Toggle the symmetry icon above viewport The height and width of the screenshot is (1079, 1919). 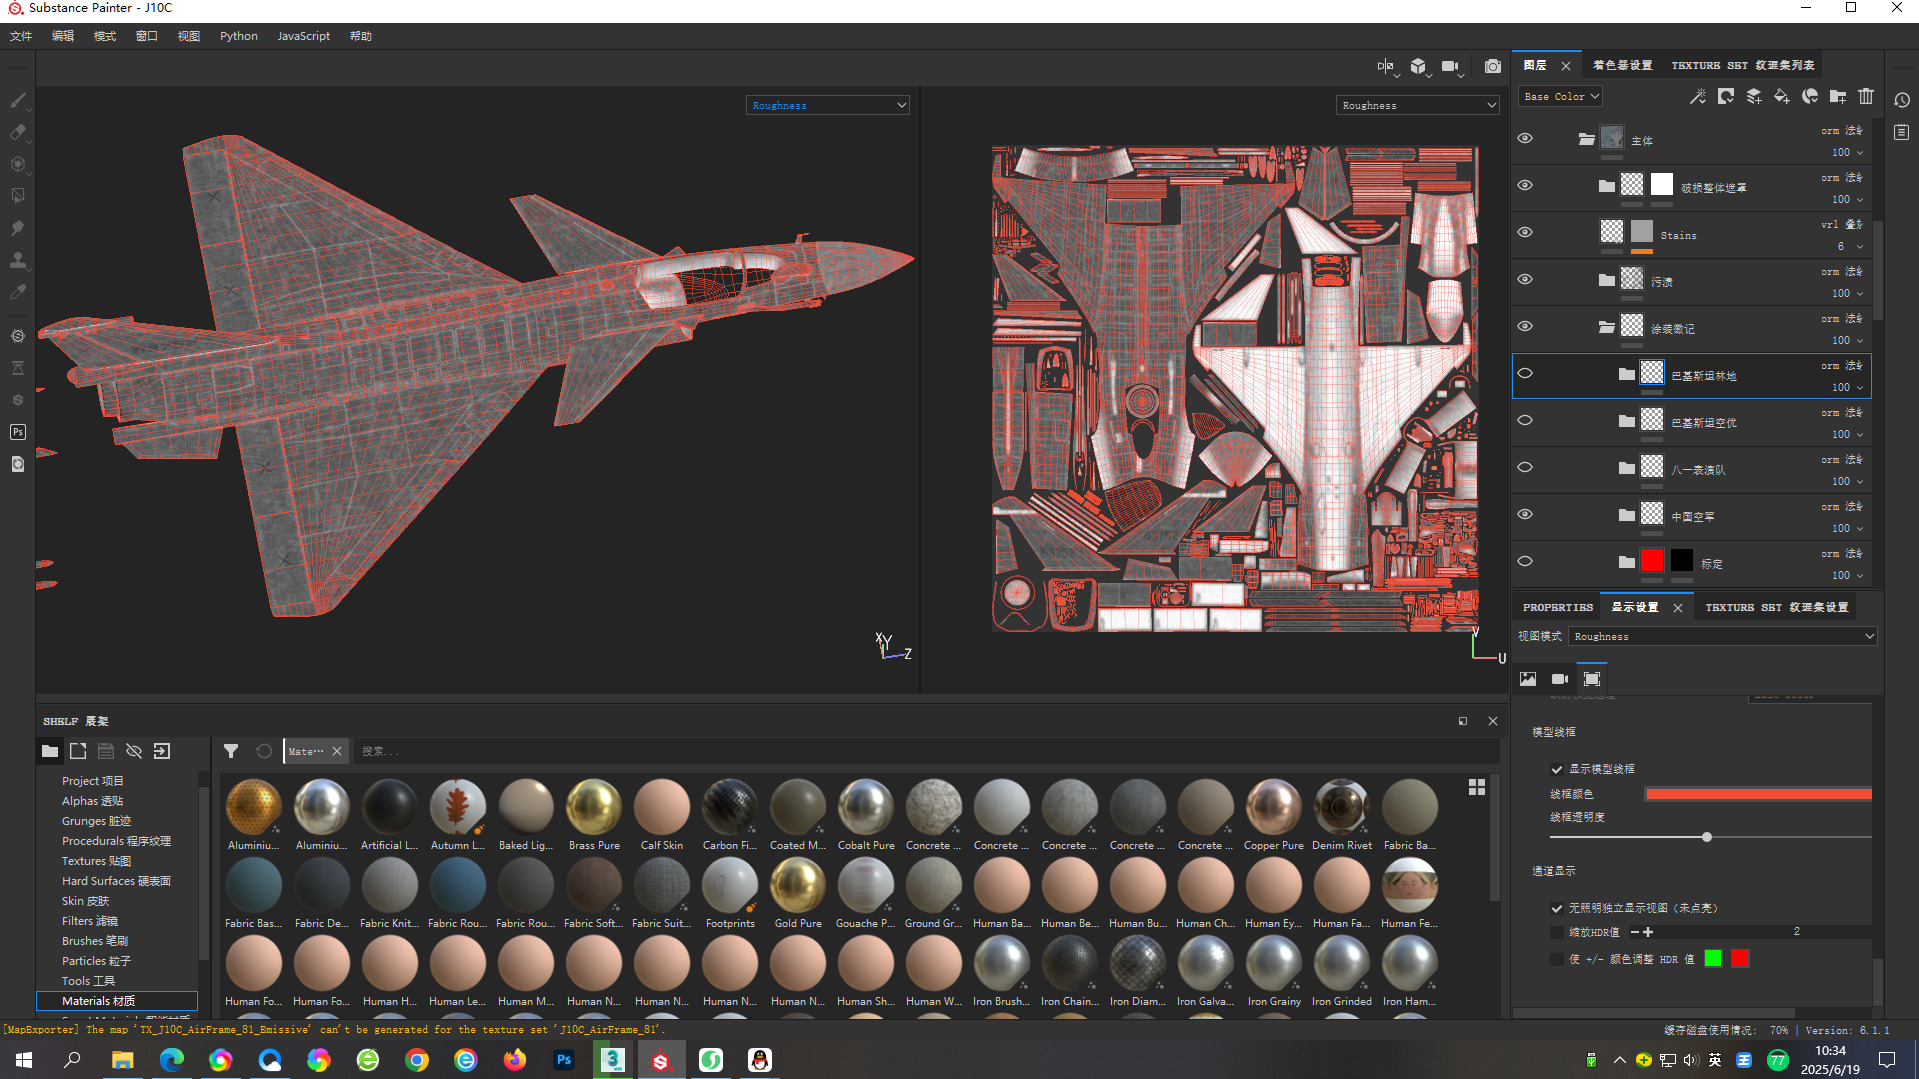(1386, 66)
